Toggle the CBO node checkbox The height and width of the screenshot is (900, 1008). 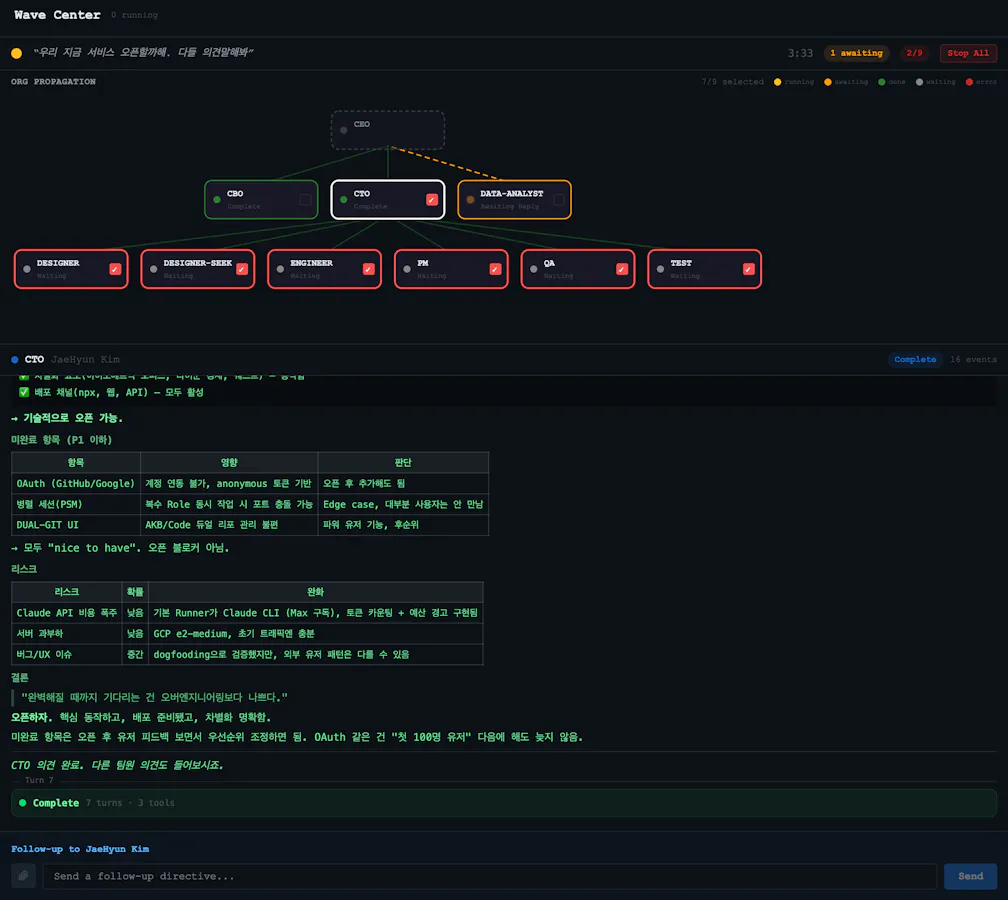[x=305, y=199]
